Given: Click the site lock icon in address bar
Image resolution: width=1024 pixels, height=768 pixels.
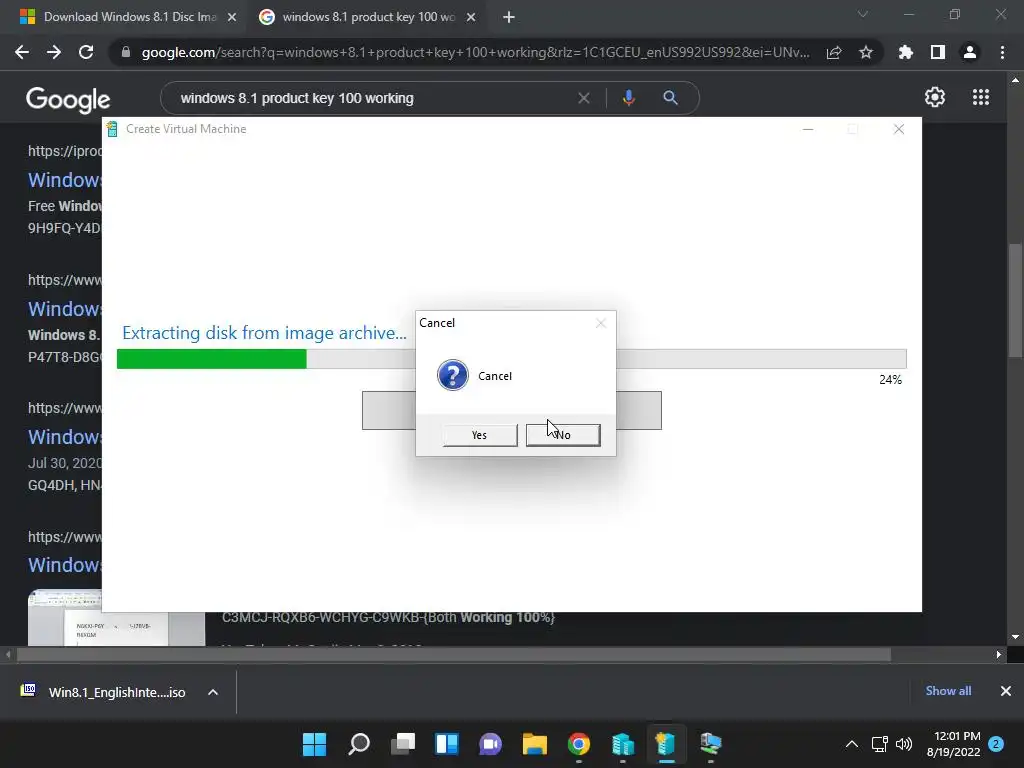Looking at the screenshot, I should coord(126,52).
